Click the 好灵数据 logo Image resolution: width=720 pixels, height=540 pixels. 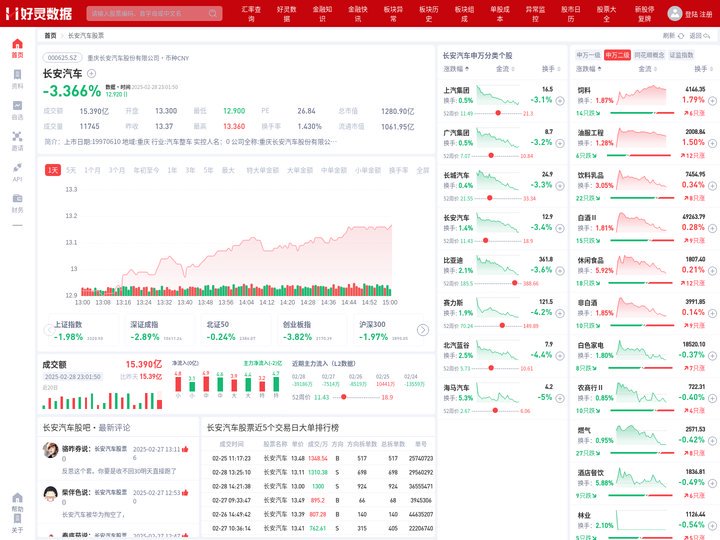click(39, 14)
